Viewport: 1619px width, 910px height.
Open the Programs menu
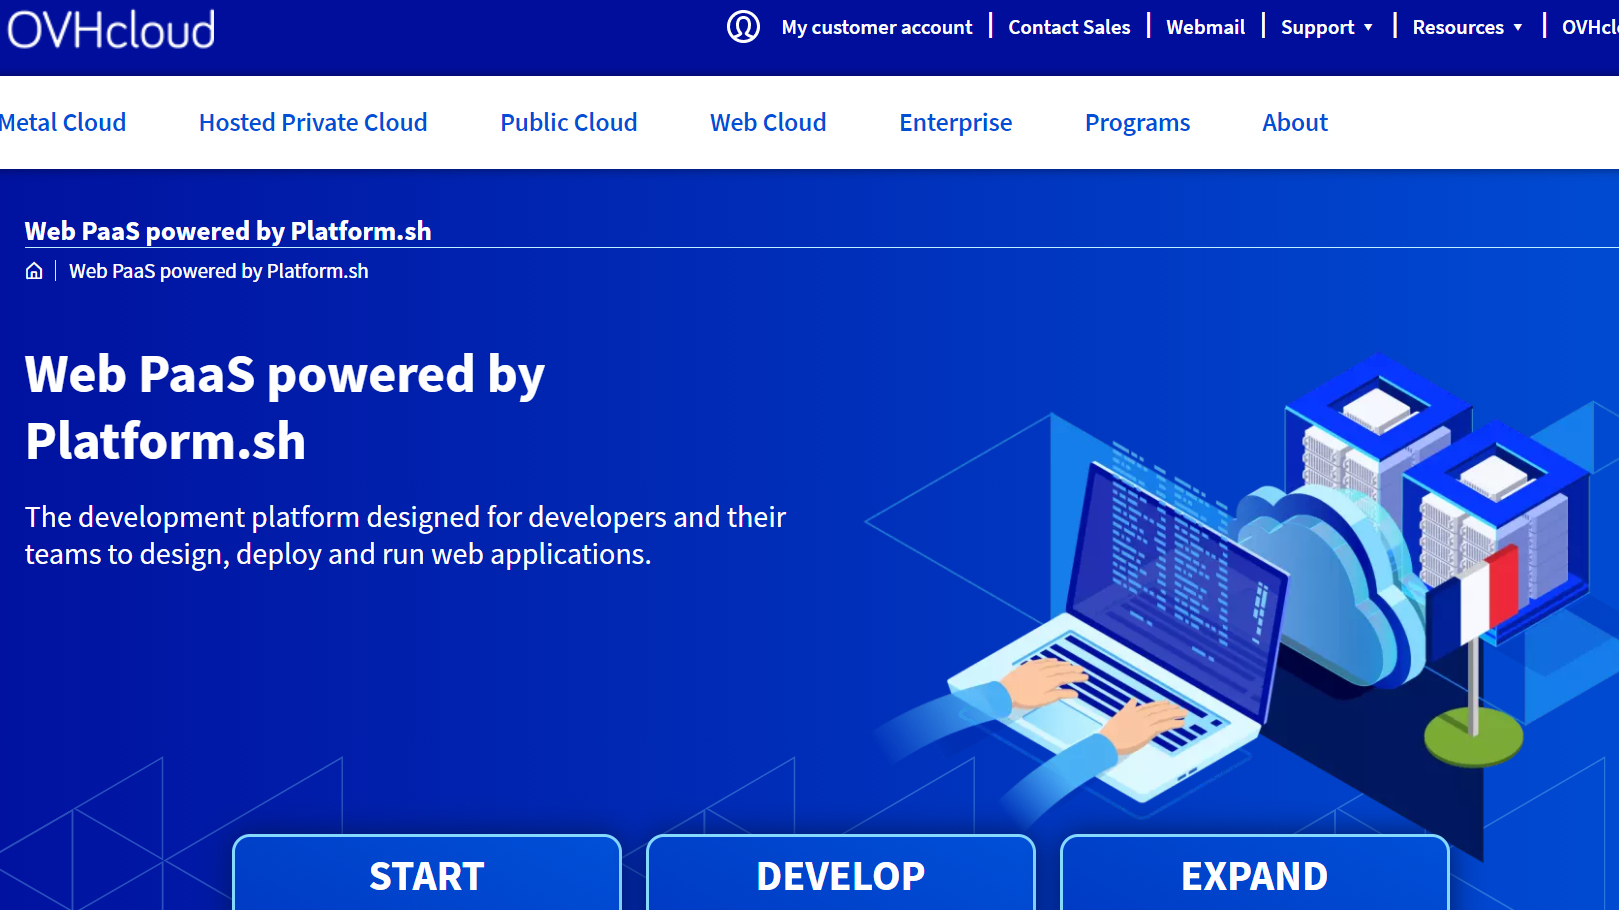[x=1137, y=122]
